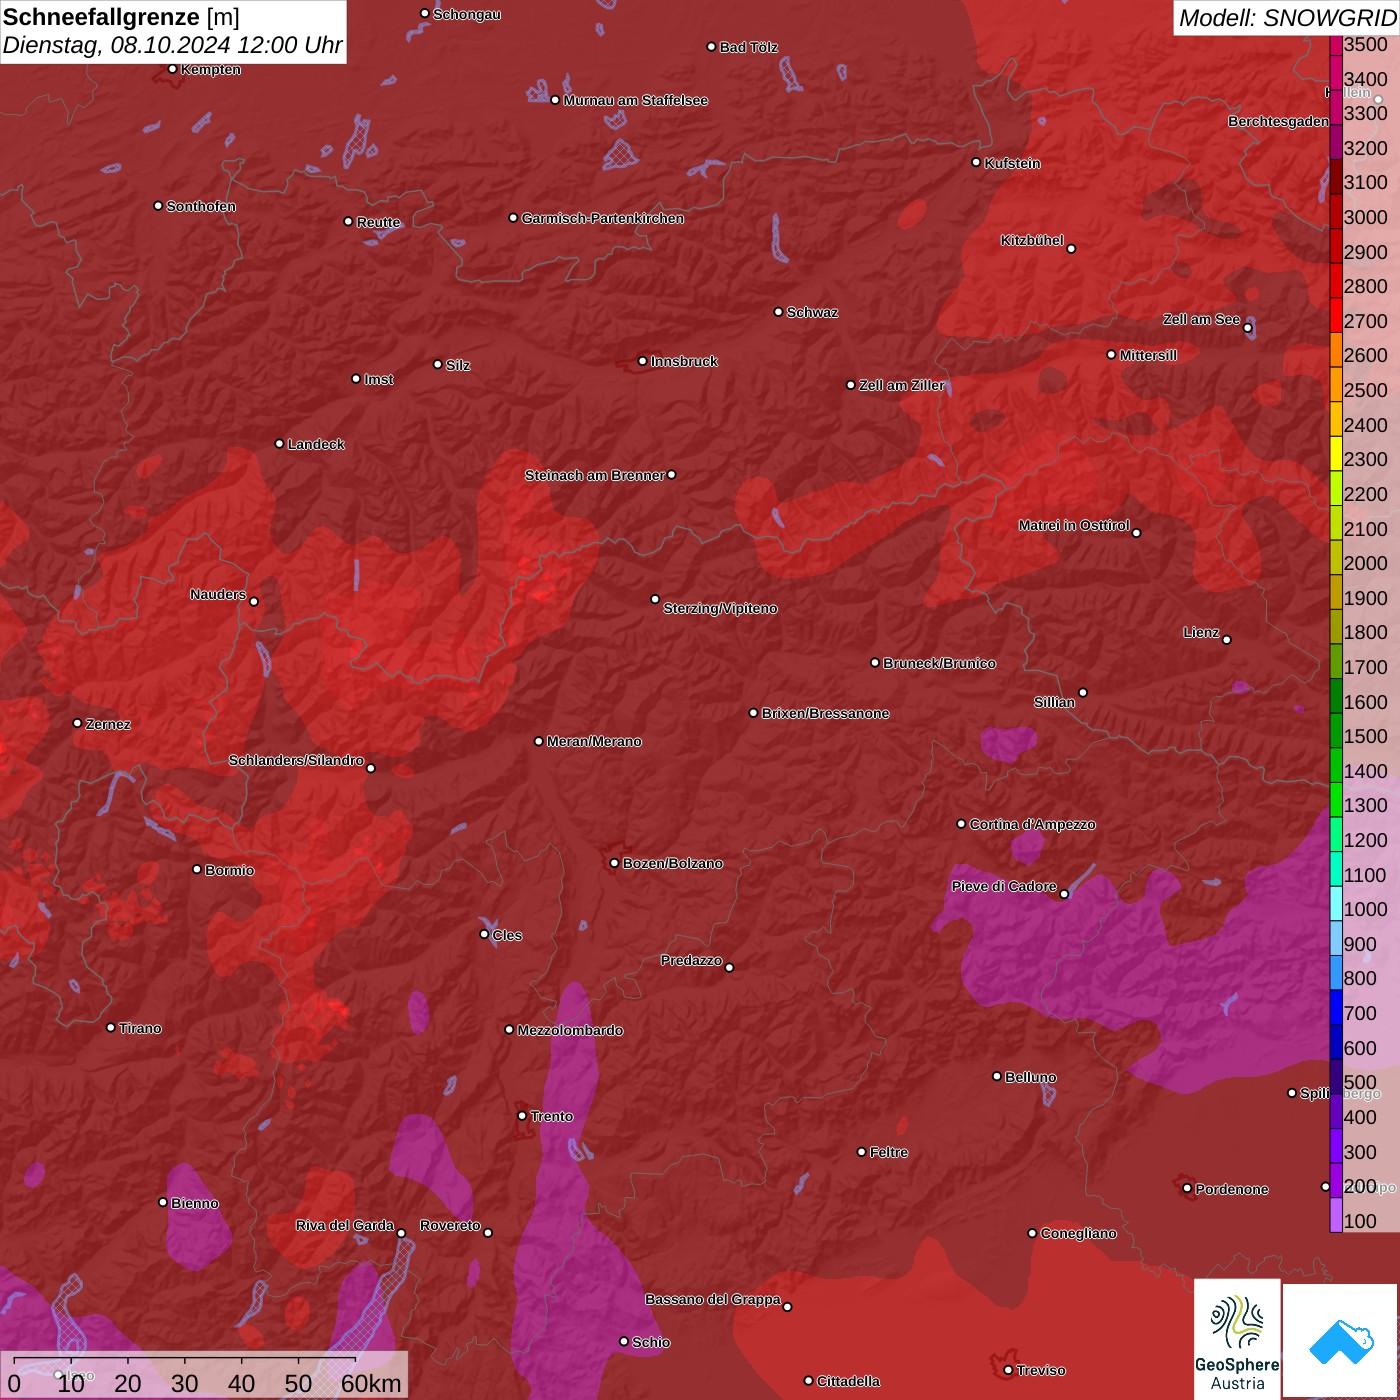Select the Cortina d'Ampezzo marker dot
Image resolution: width=1400 pixels, height=1400 pixels.
coord(962,824)
